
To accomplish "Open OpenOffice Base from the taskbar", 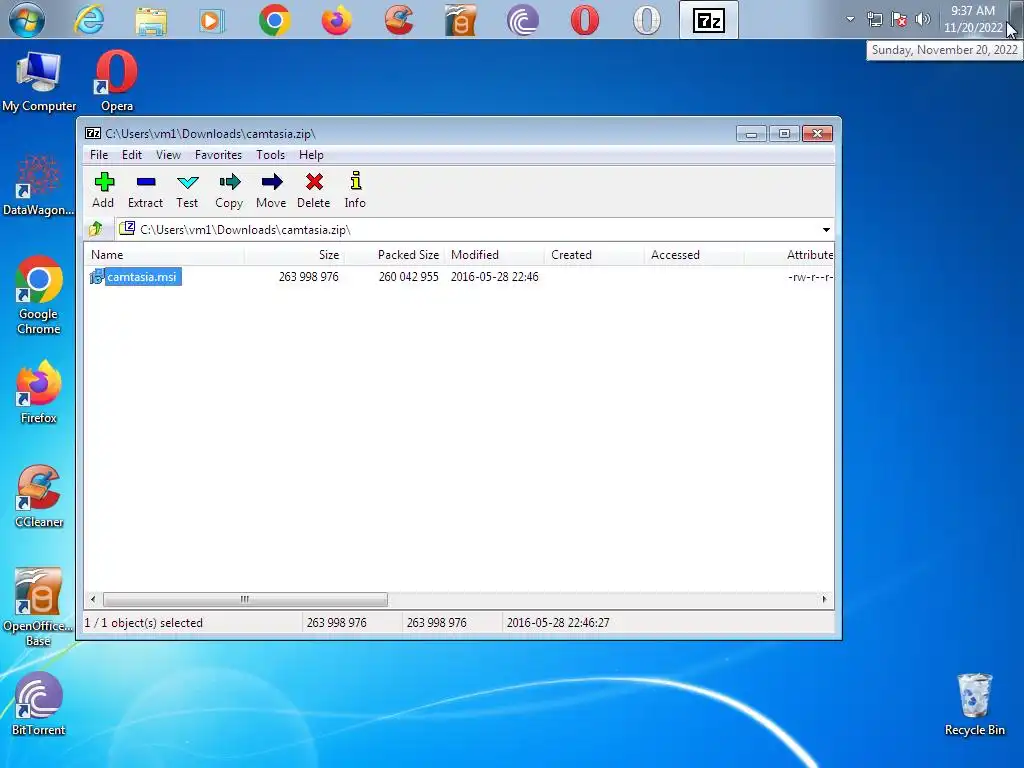I will tap(460, 20).
